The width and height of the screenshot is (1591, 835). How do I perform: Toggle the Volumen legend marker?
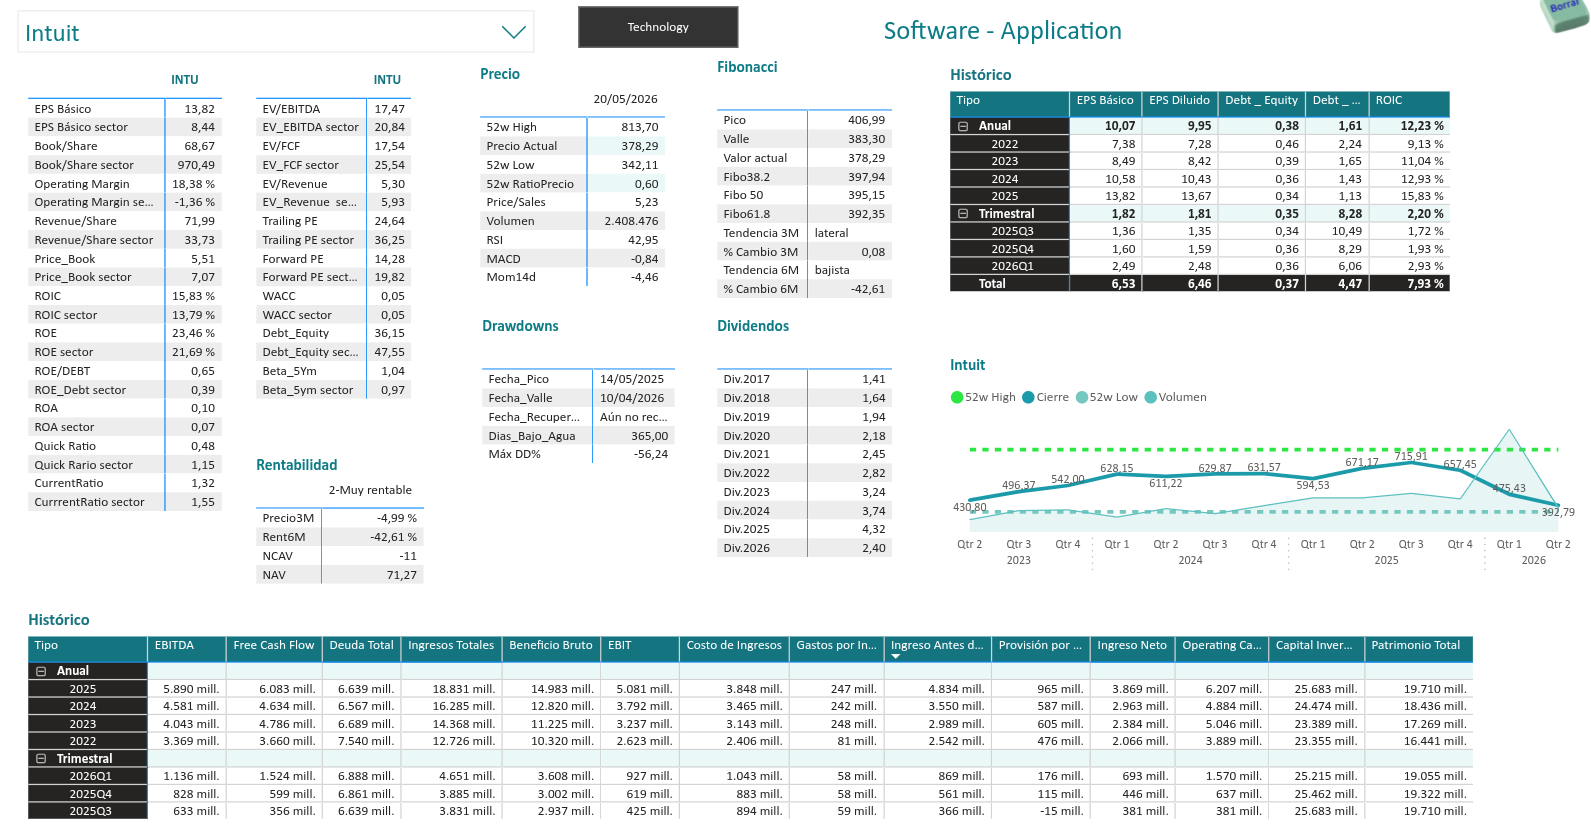[1151, 397]
